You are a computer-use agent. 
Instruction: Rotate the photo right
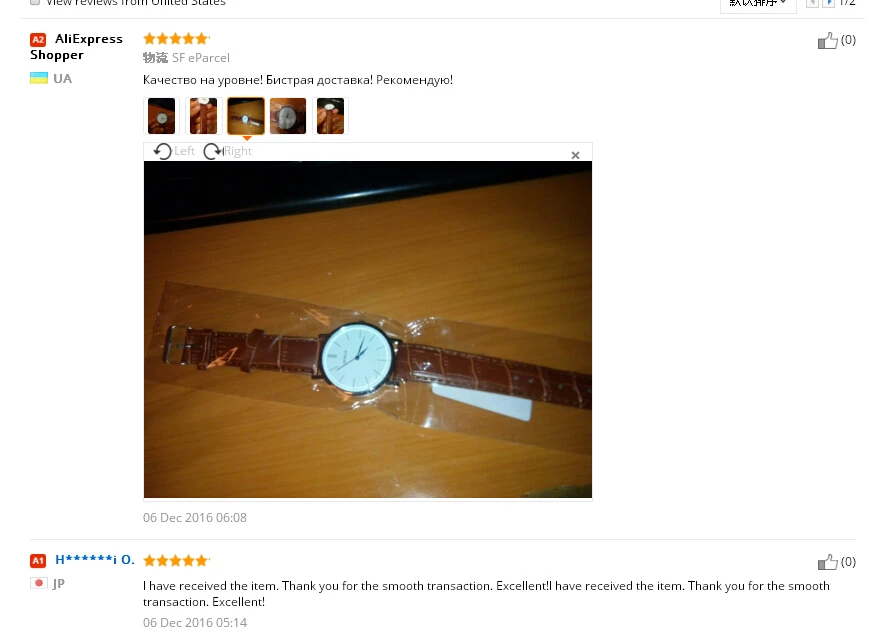227,151
